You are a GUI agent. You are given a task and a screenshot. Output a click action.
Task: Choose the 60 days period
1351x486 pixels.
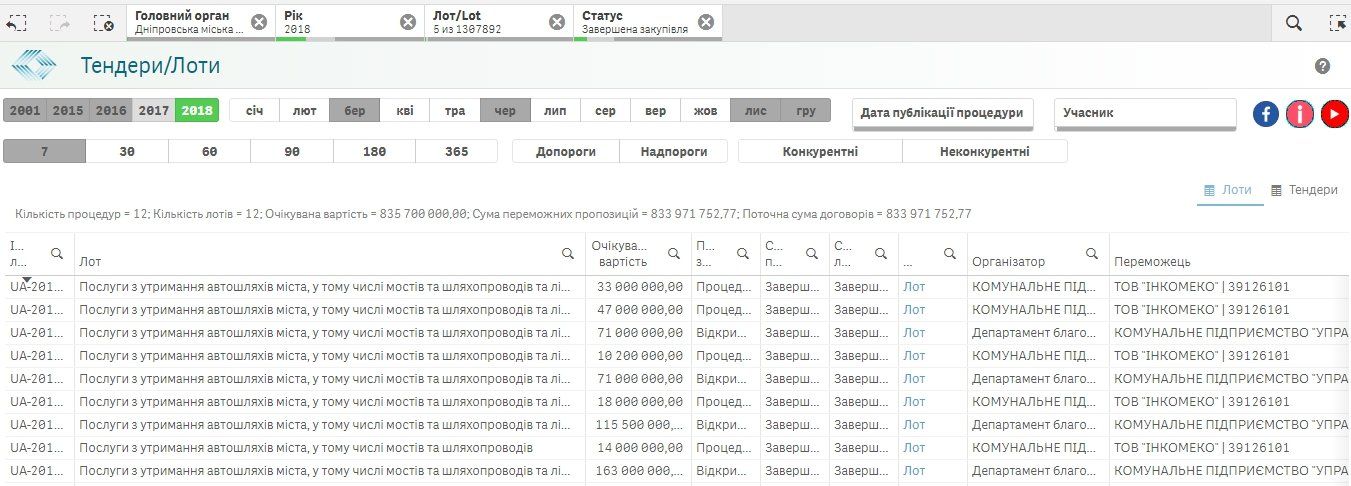pos(209,152)
